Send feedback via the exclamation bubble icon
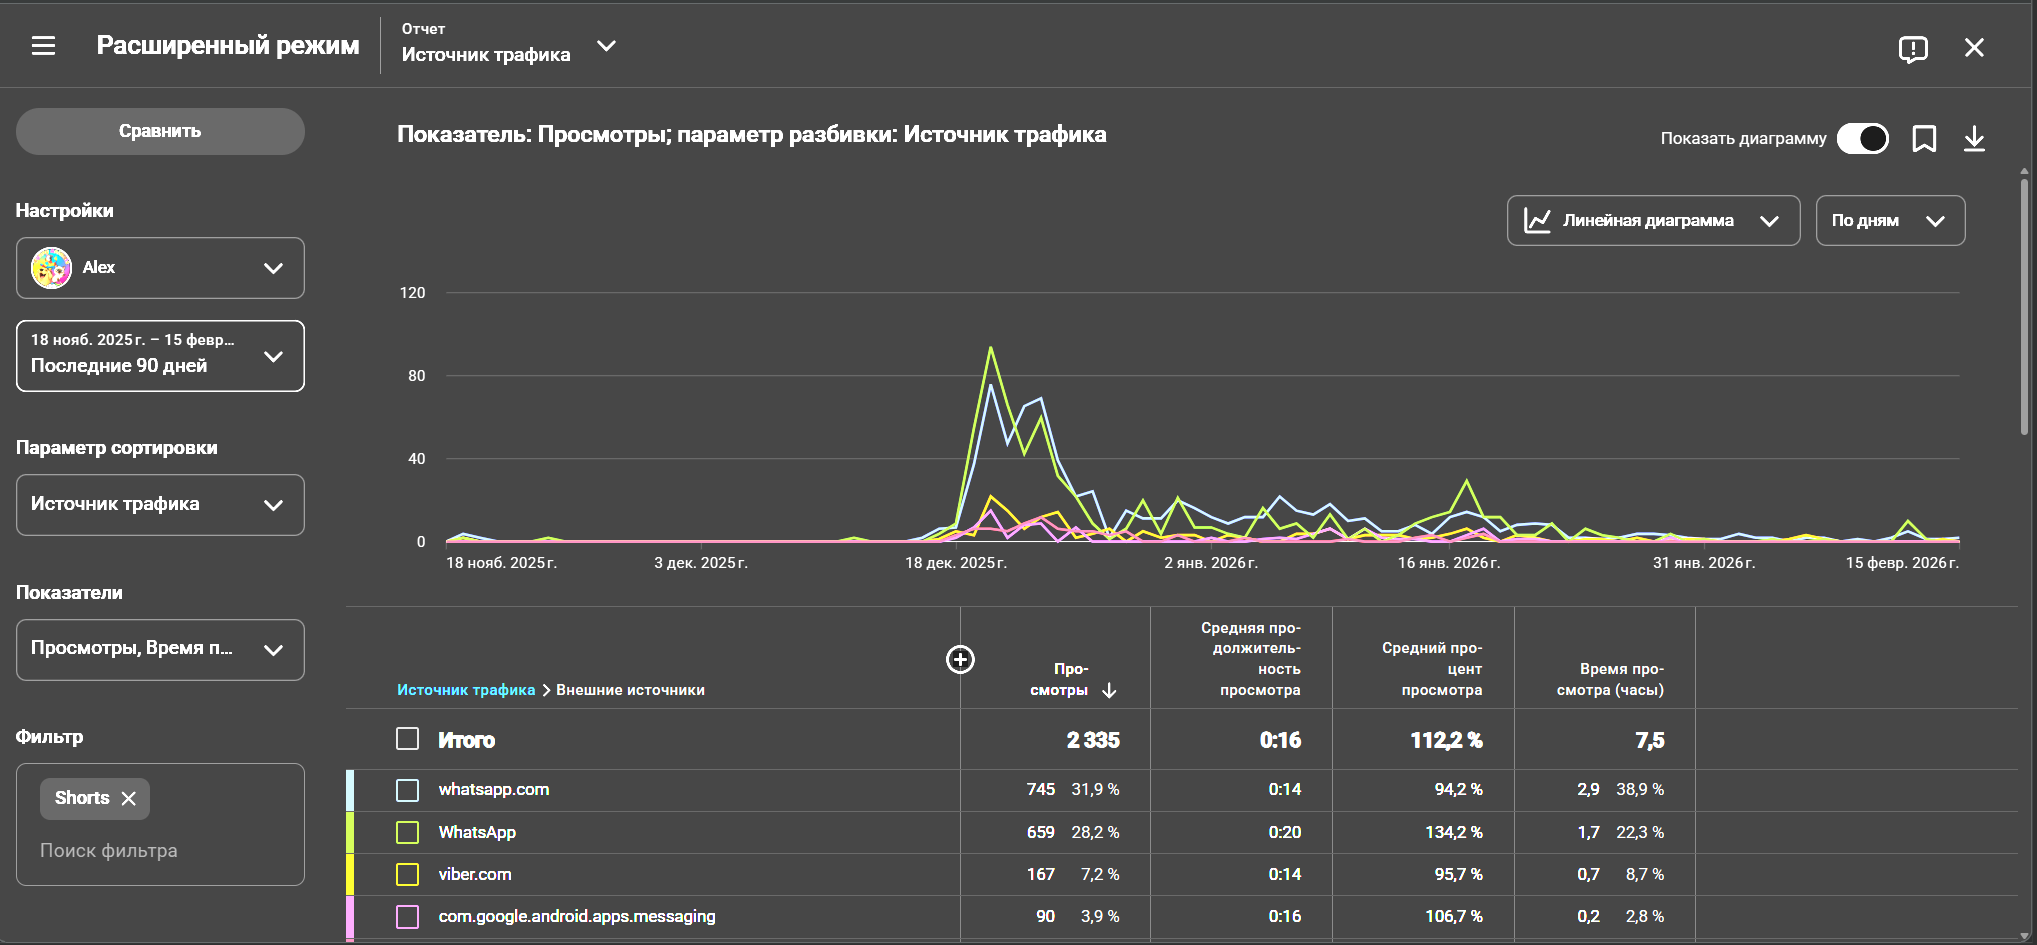This screenshot has height=945, width=2037. pyautogui.click(x=1913, y=48)
